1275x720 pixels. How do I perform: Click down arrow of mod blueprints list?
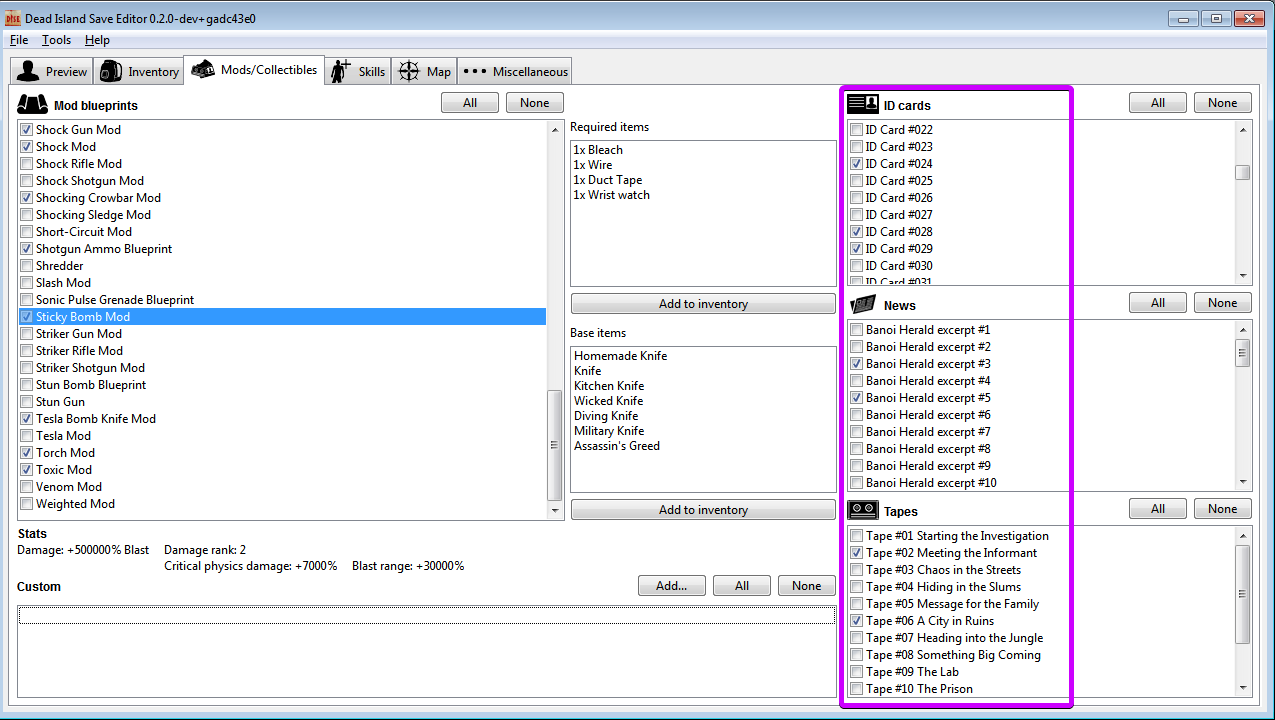555,511
